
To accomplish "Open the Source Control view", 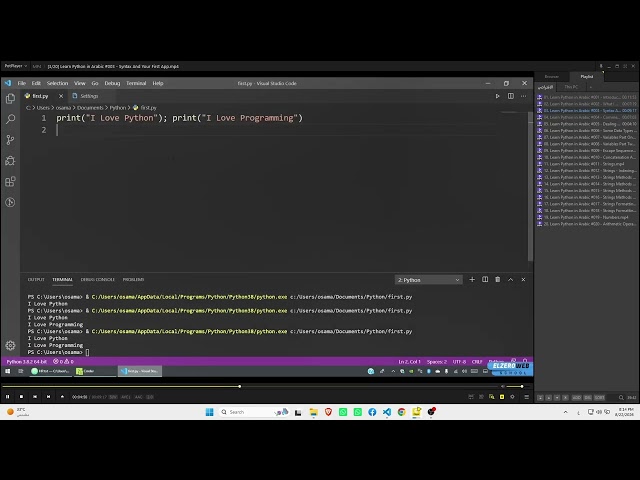I will (x=10, y=140).
